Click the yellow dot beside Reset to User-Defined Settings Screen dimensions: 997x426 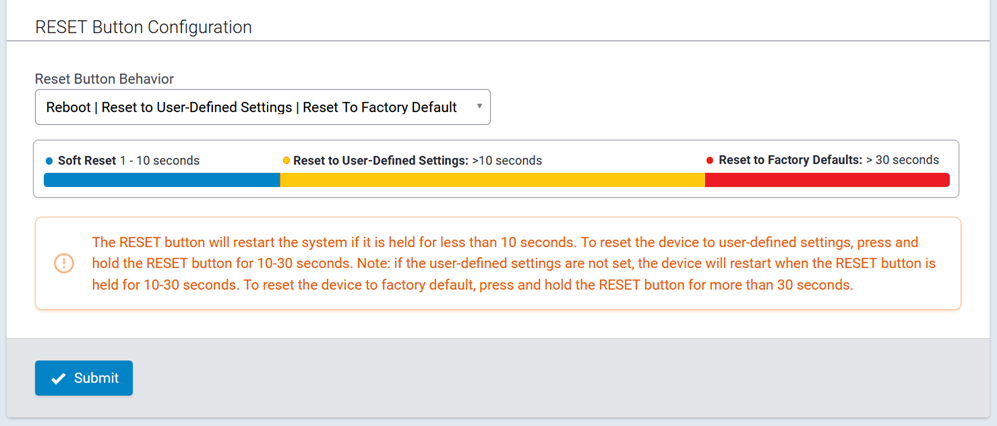286,160
